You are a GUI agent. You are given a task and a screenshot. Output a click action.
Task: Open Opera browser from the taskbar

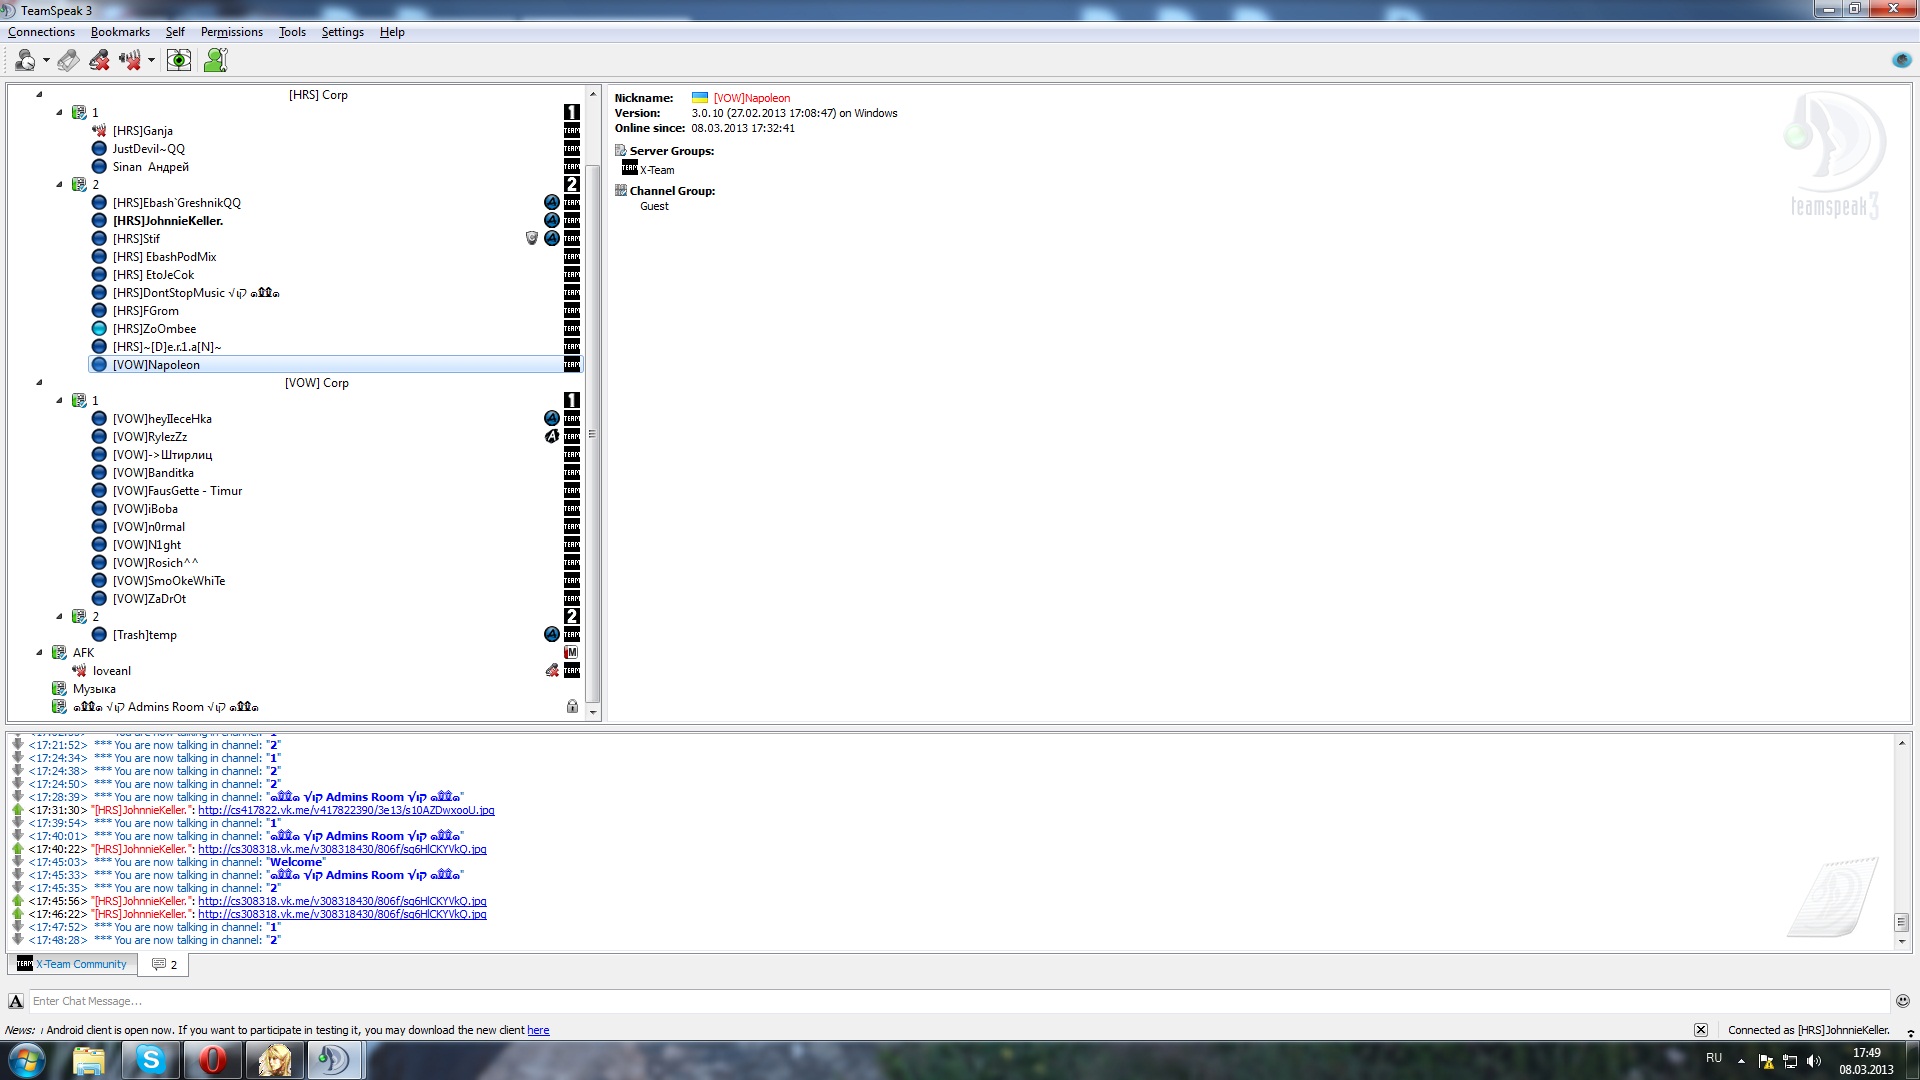pos(212,1060)
